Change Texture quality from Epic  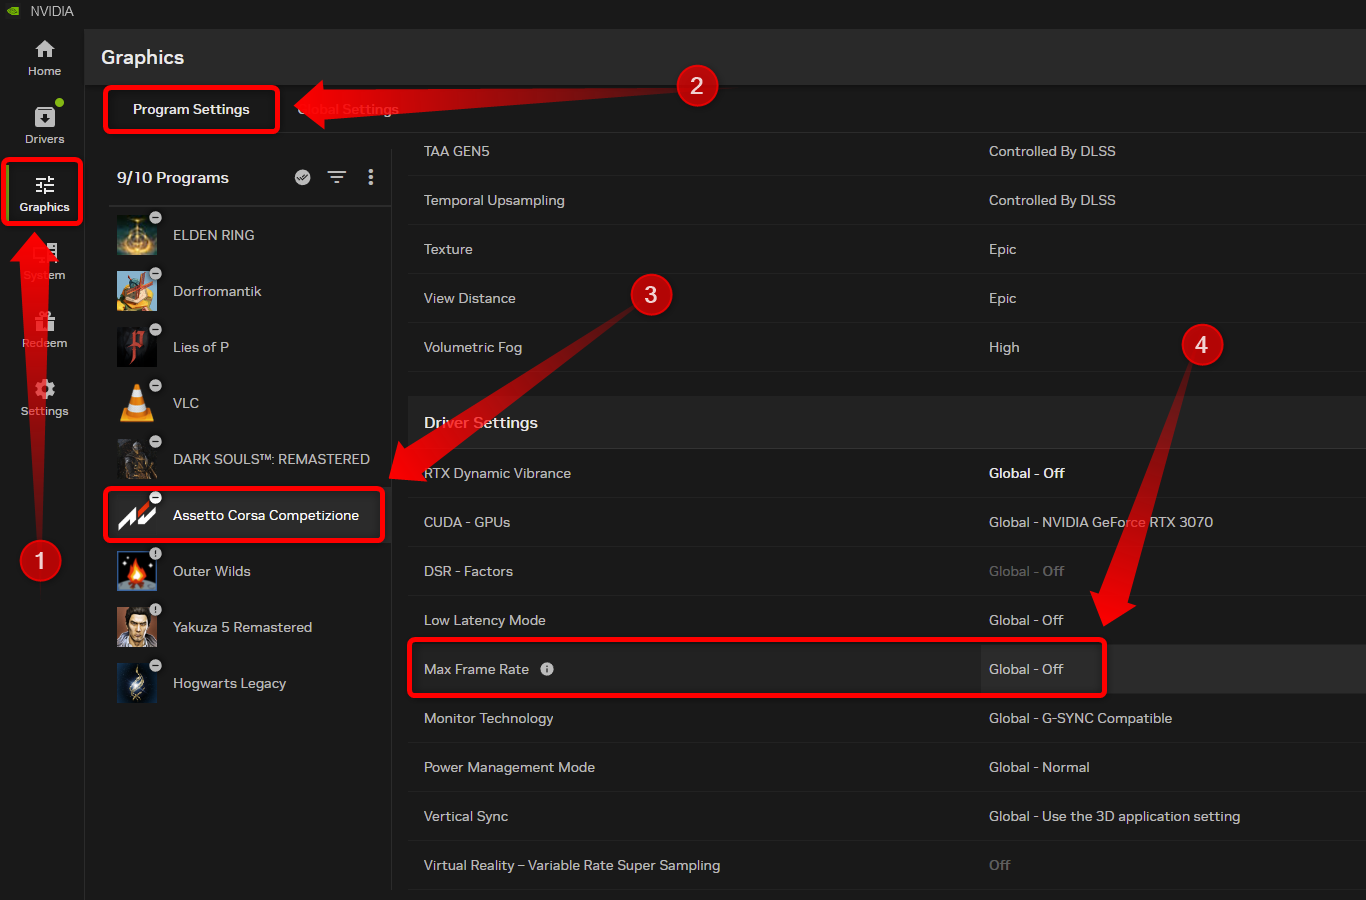1002,249
